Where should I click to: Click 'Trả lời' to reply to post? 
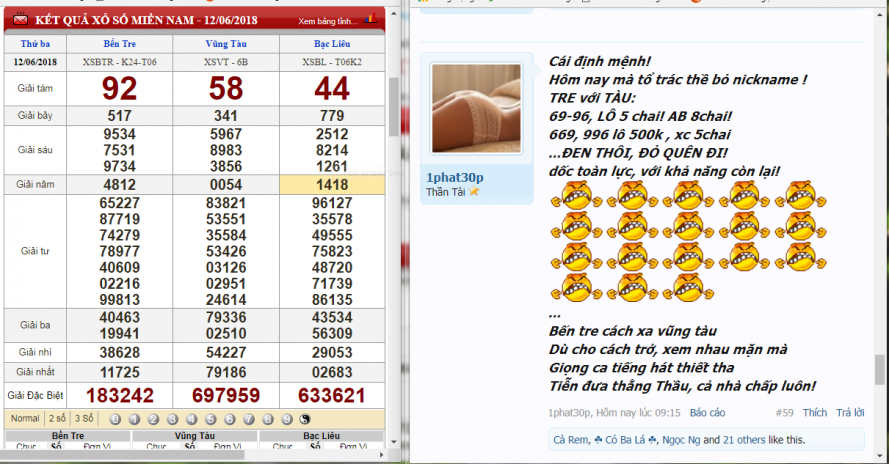coord(850,412)
